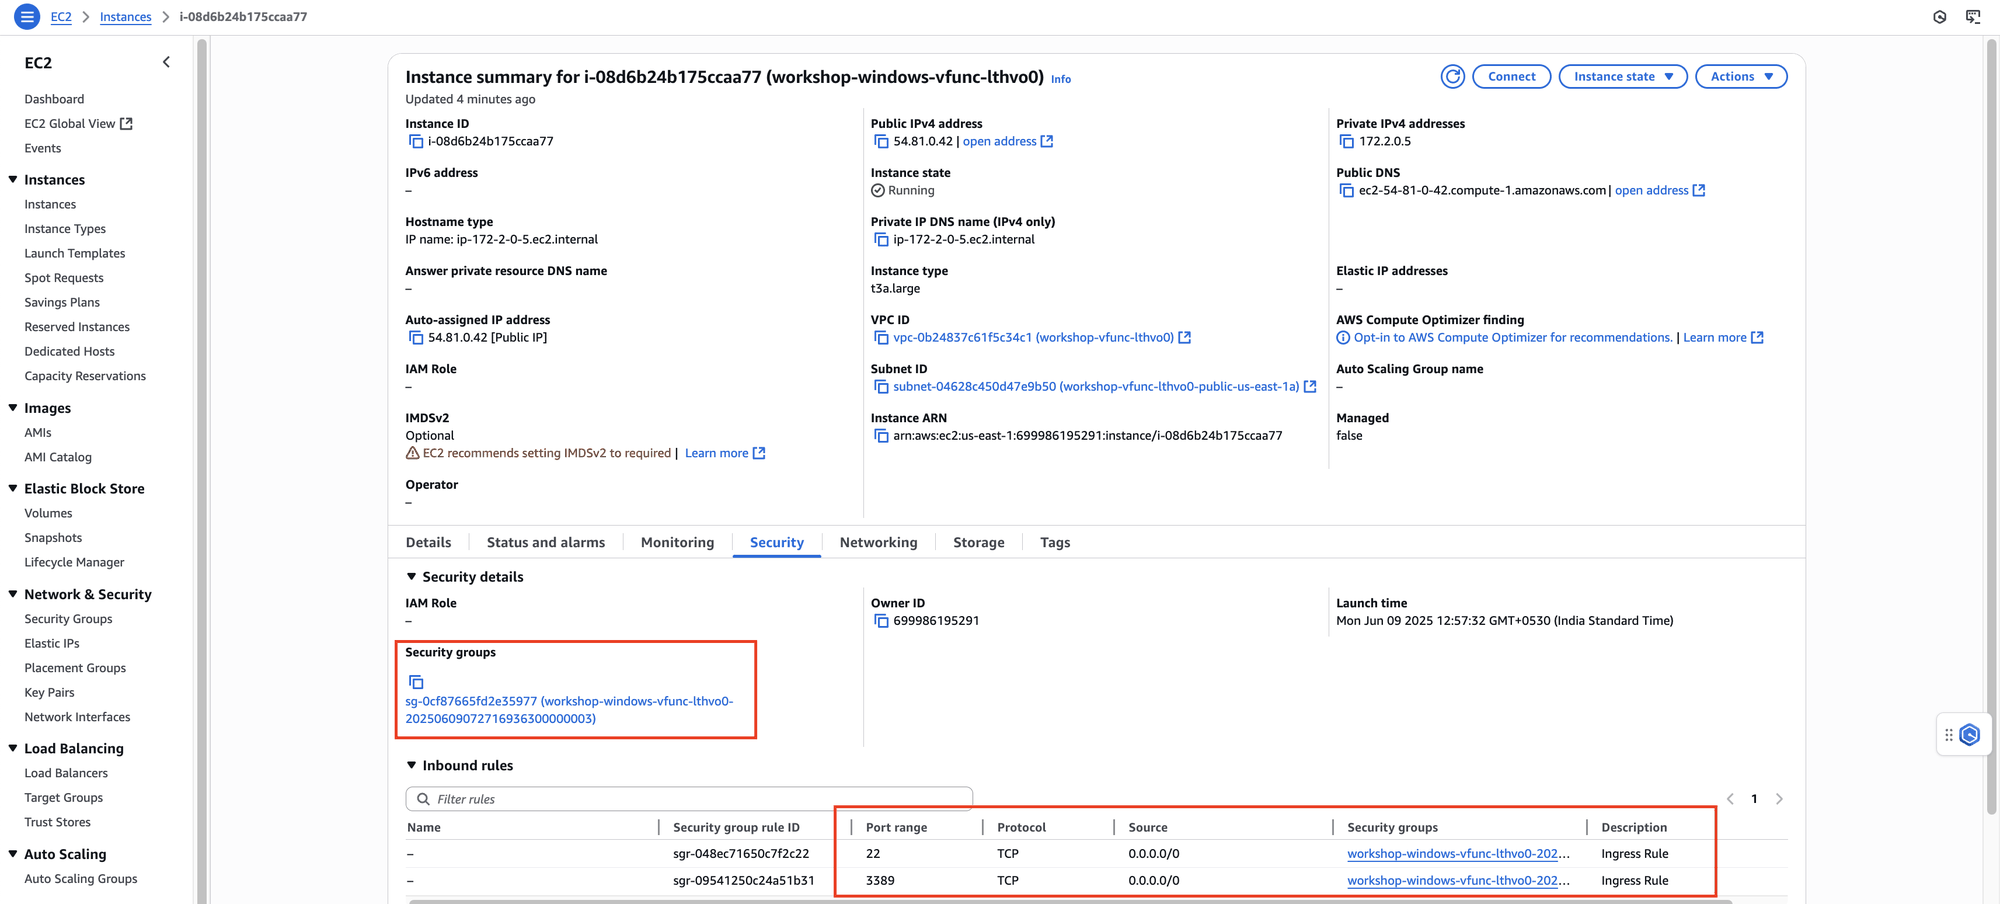Copy the auto-assigned IP address
Viewport: 2000px width, 904px height.
click(x=416, y=338)
